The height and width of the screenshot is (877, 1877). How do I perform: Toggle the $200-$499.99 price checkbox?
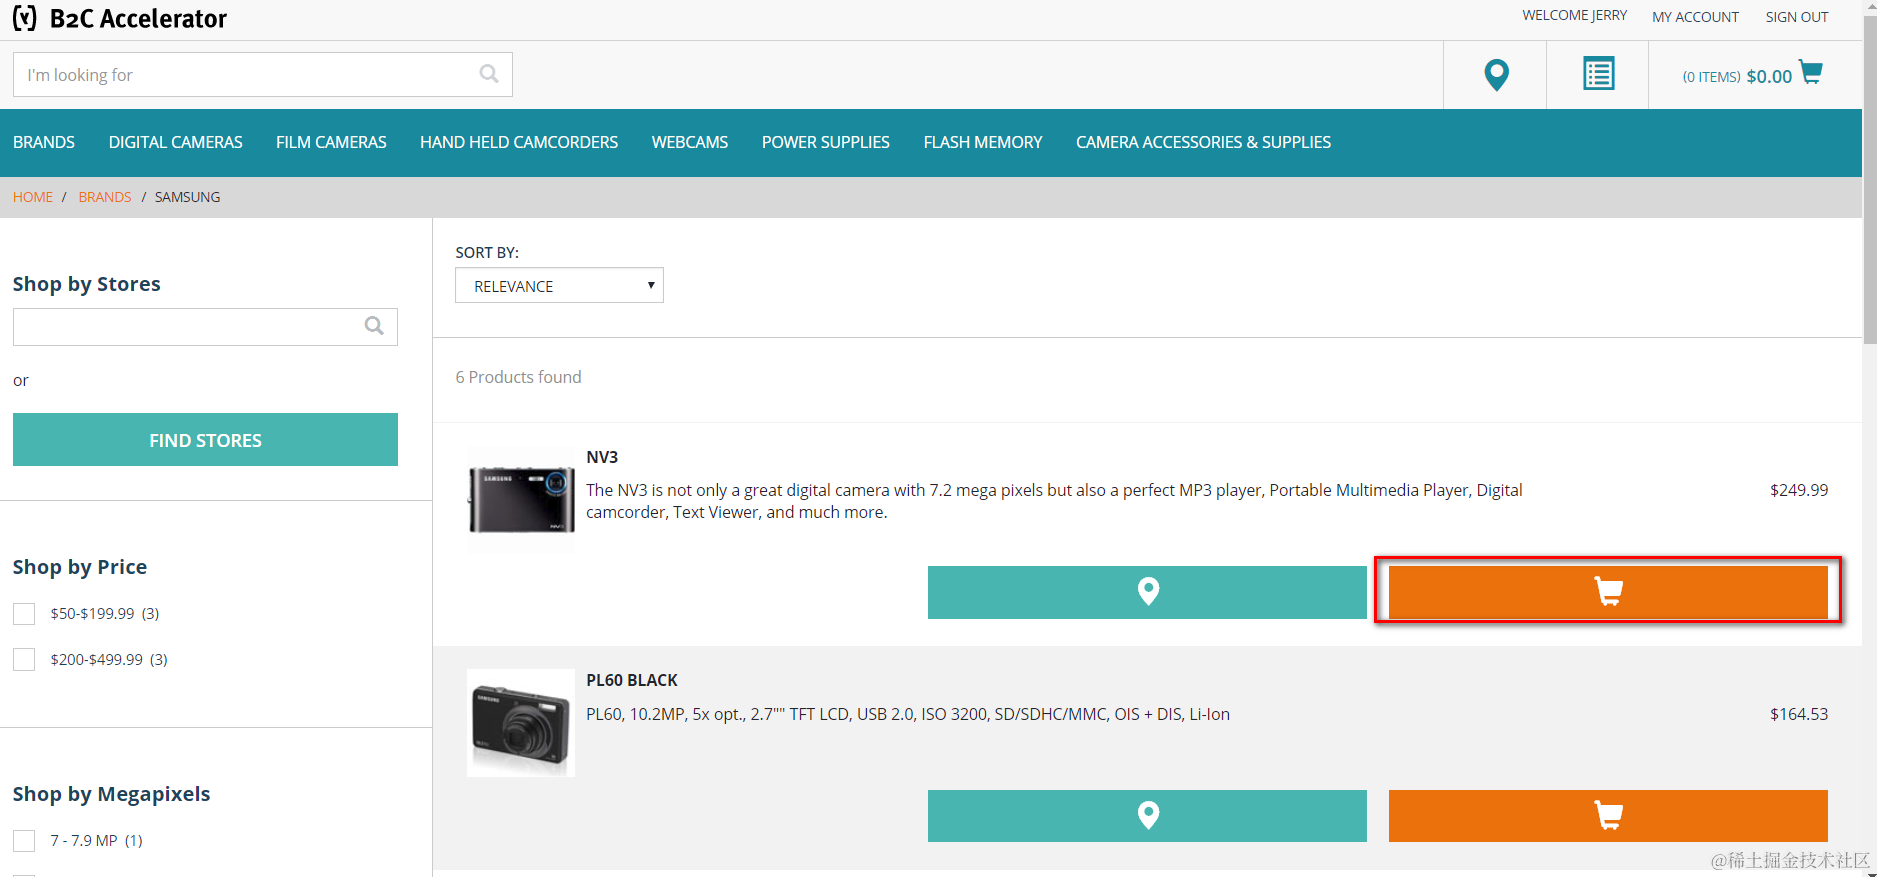click(24, 660)
